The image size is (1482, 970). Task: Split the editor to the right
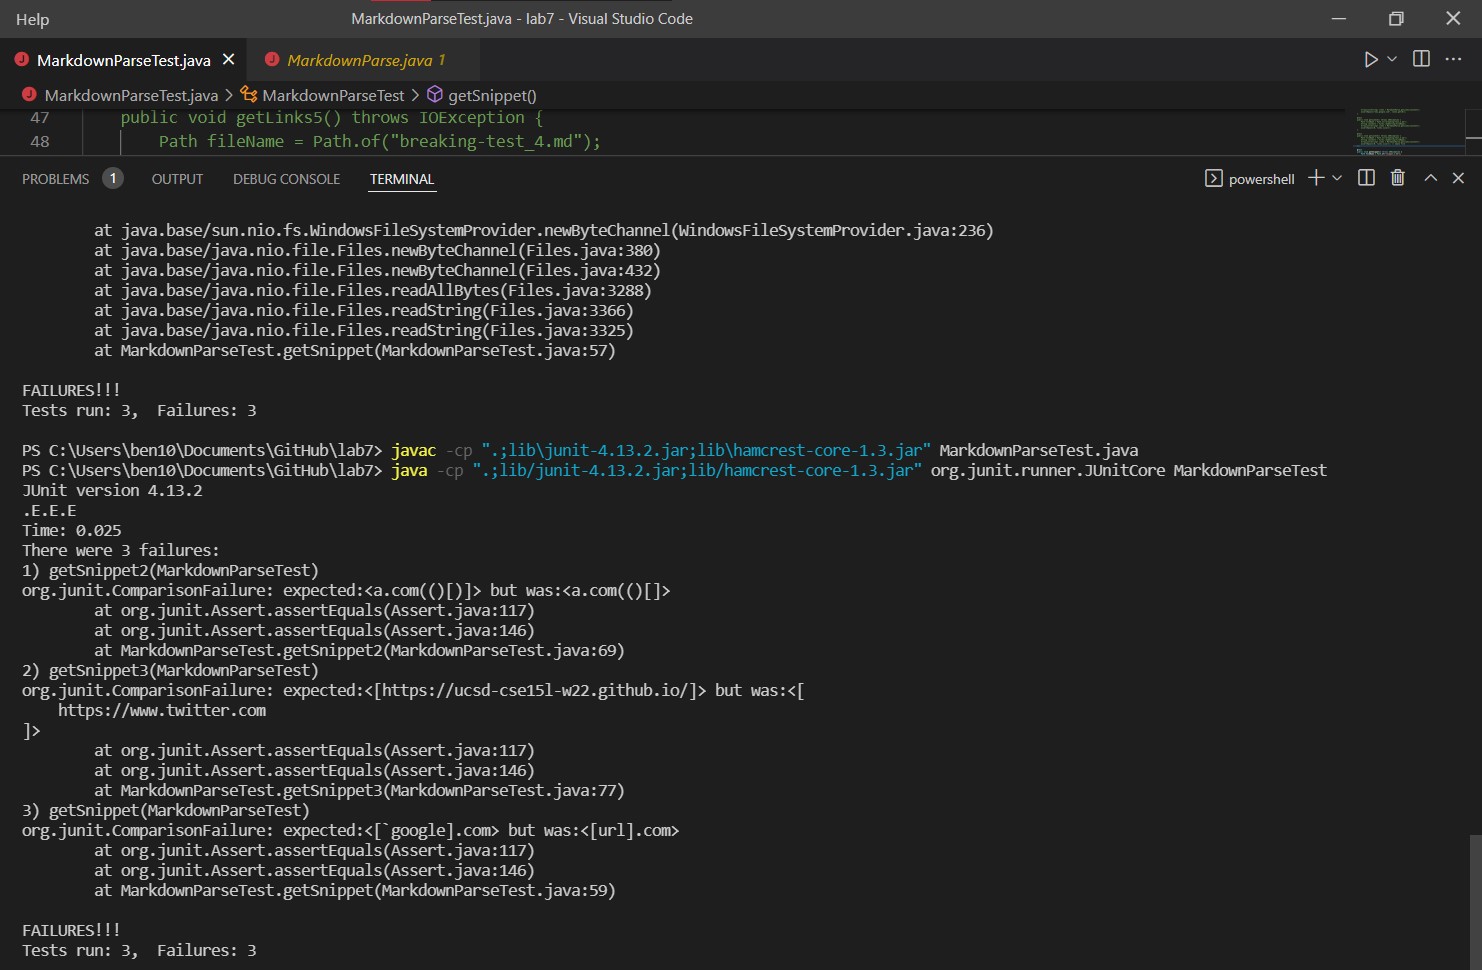(1421, 59)
